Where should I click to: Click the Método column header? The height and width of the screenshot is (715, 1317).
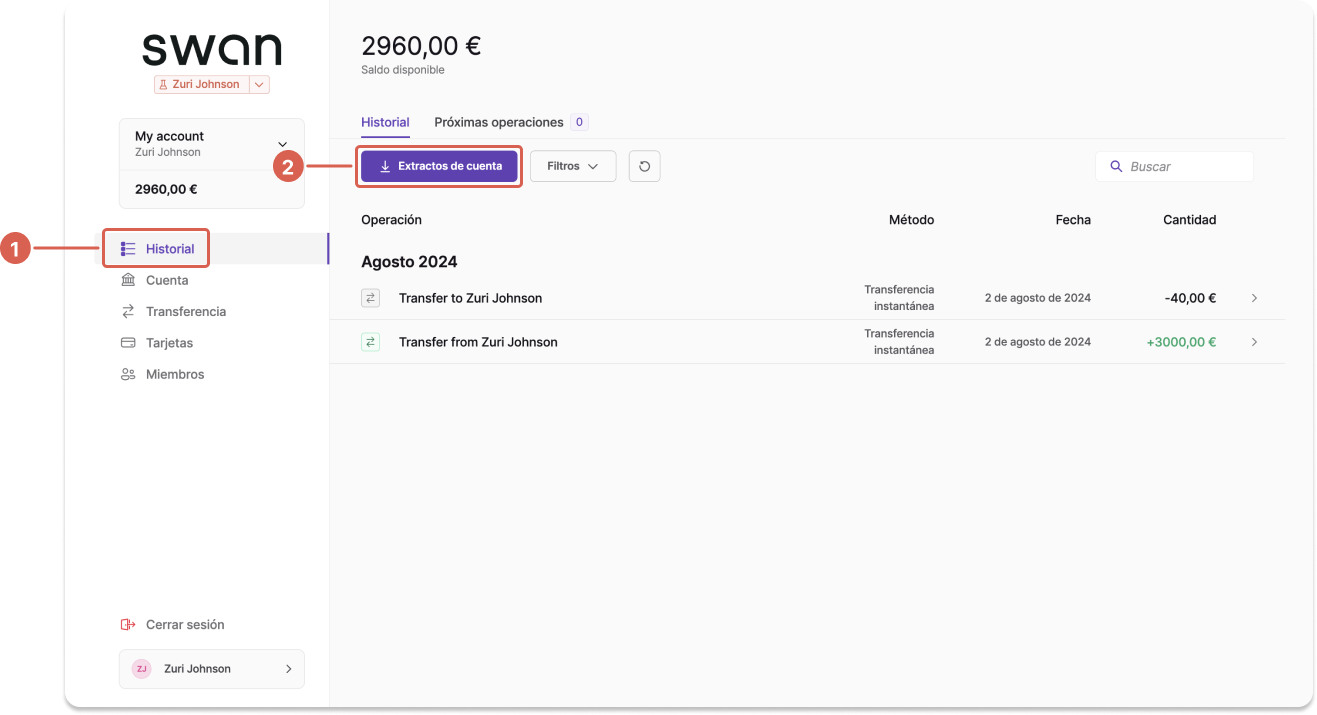[x=911, y=220]
